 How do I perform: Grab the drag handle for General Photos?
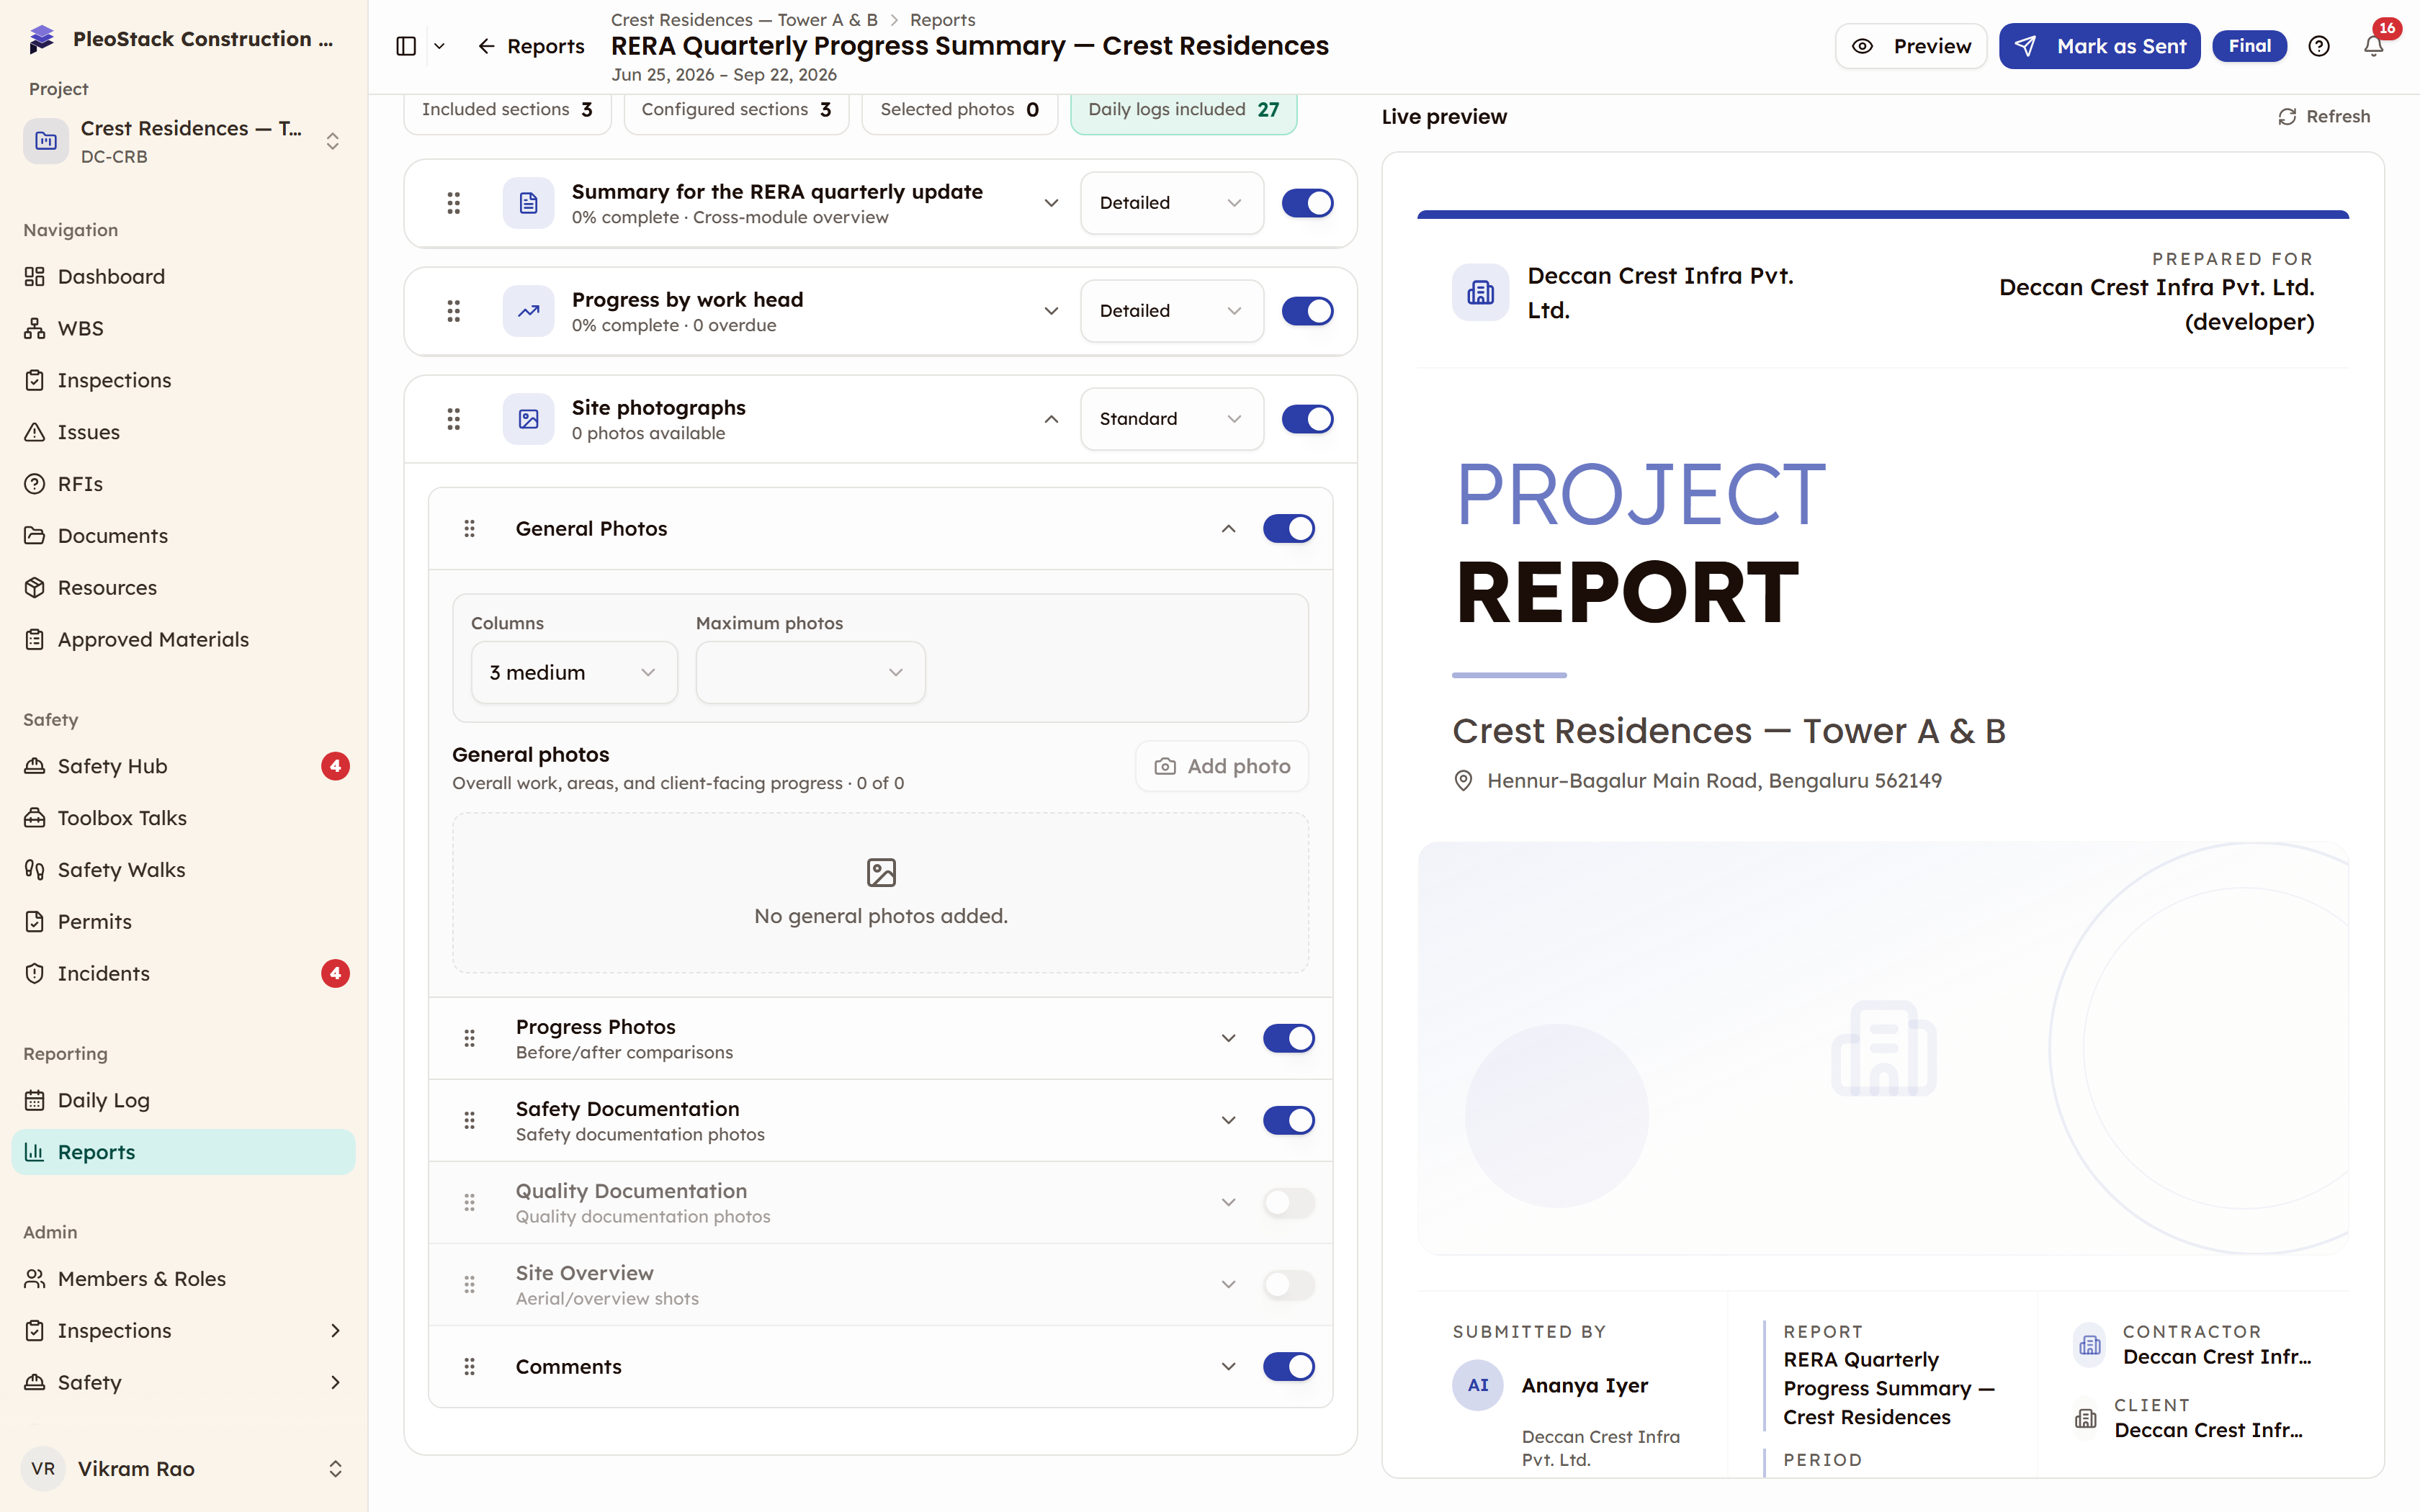tap(470, 529)
